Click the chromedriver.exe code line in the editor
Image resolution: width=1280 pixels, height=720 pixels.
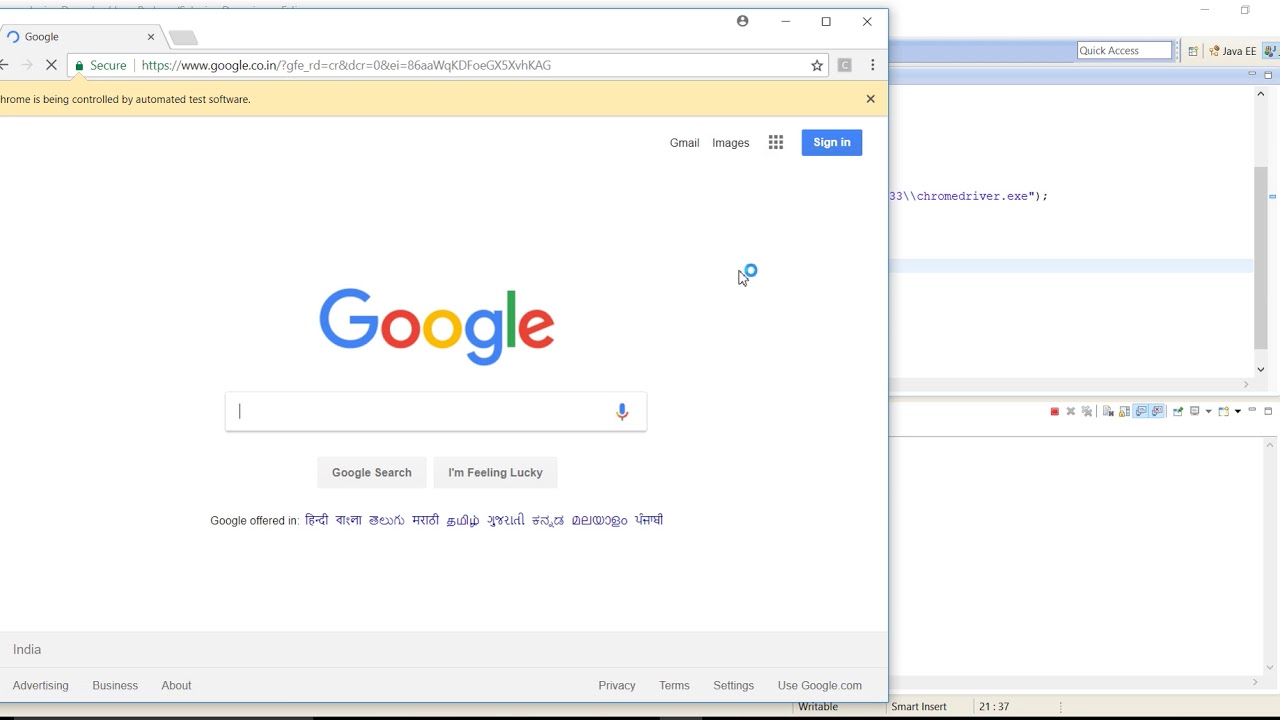pos(968,196)
